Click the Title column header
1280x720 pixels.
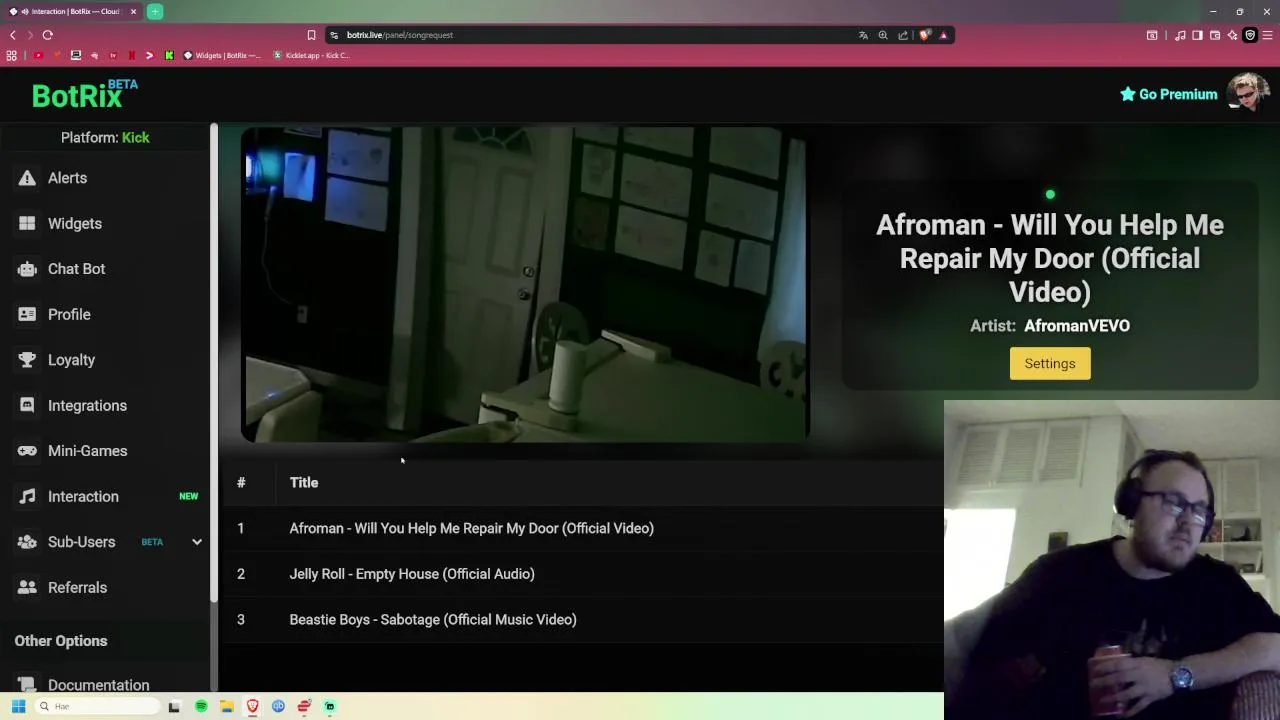click(304, 483)
